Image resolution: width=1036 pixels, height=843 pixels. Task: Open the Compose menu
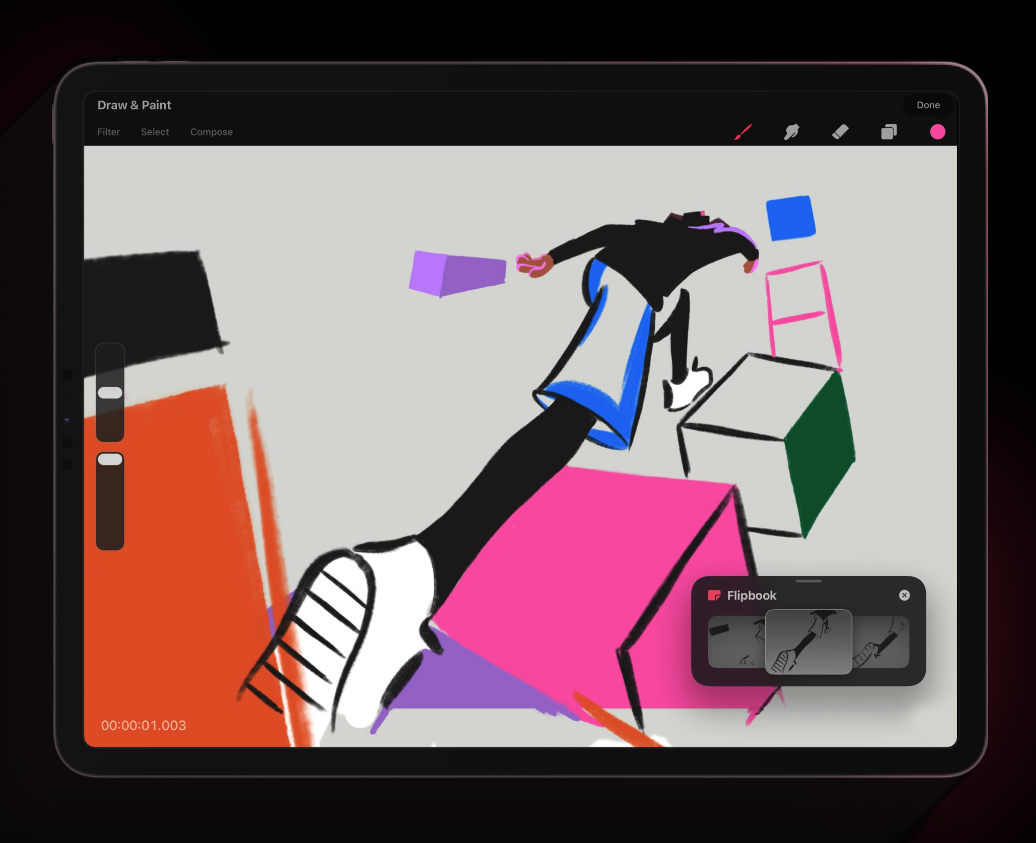(211, 132)
